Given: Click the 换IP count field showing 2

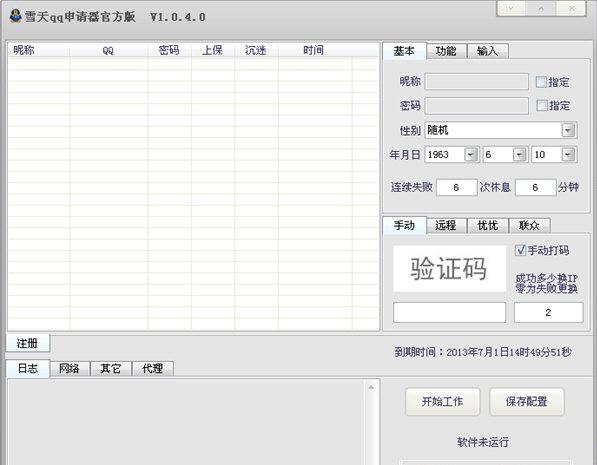Looking at the screenshot, I should [x=548, y=313].
